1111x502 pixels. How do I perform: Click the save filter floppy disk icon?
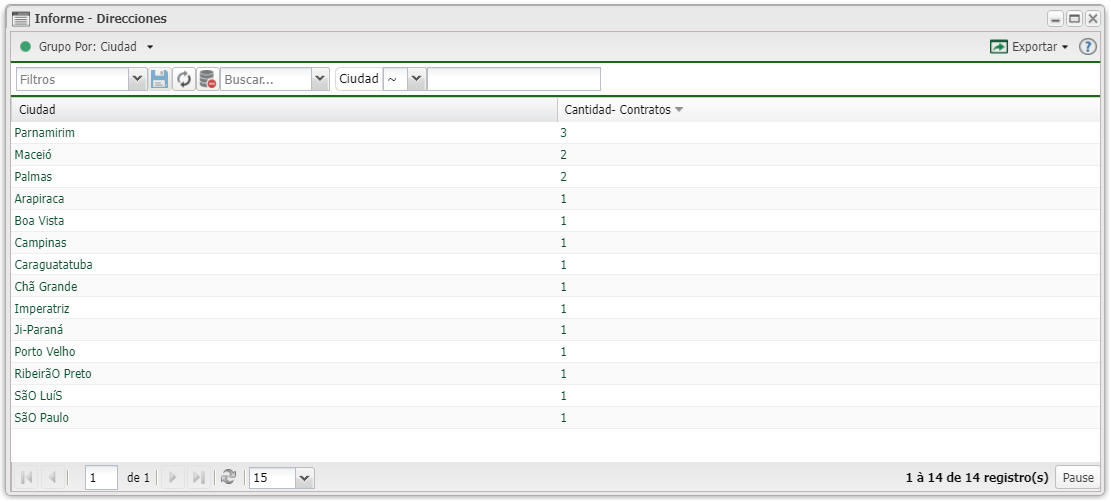160,79
